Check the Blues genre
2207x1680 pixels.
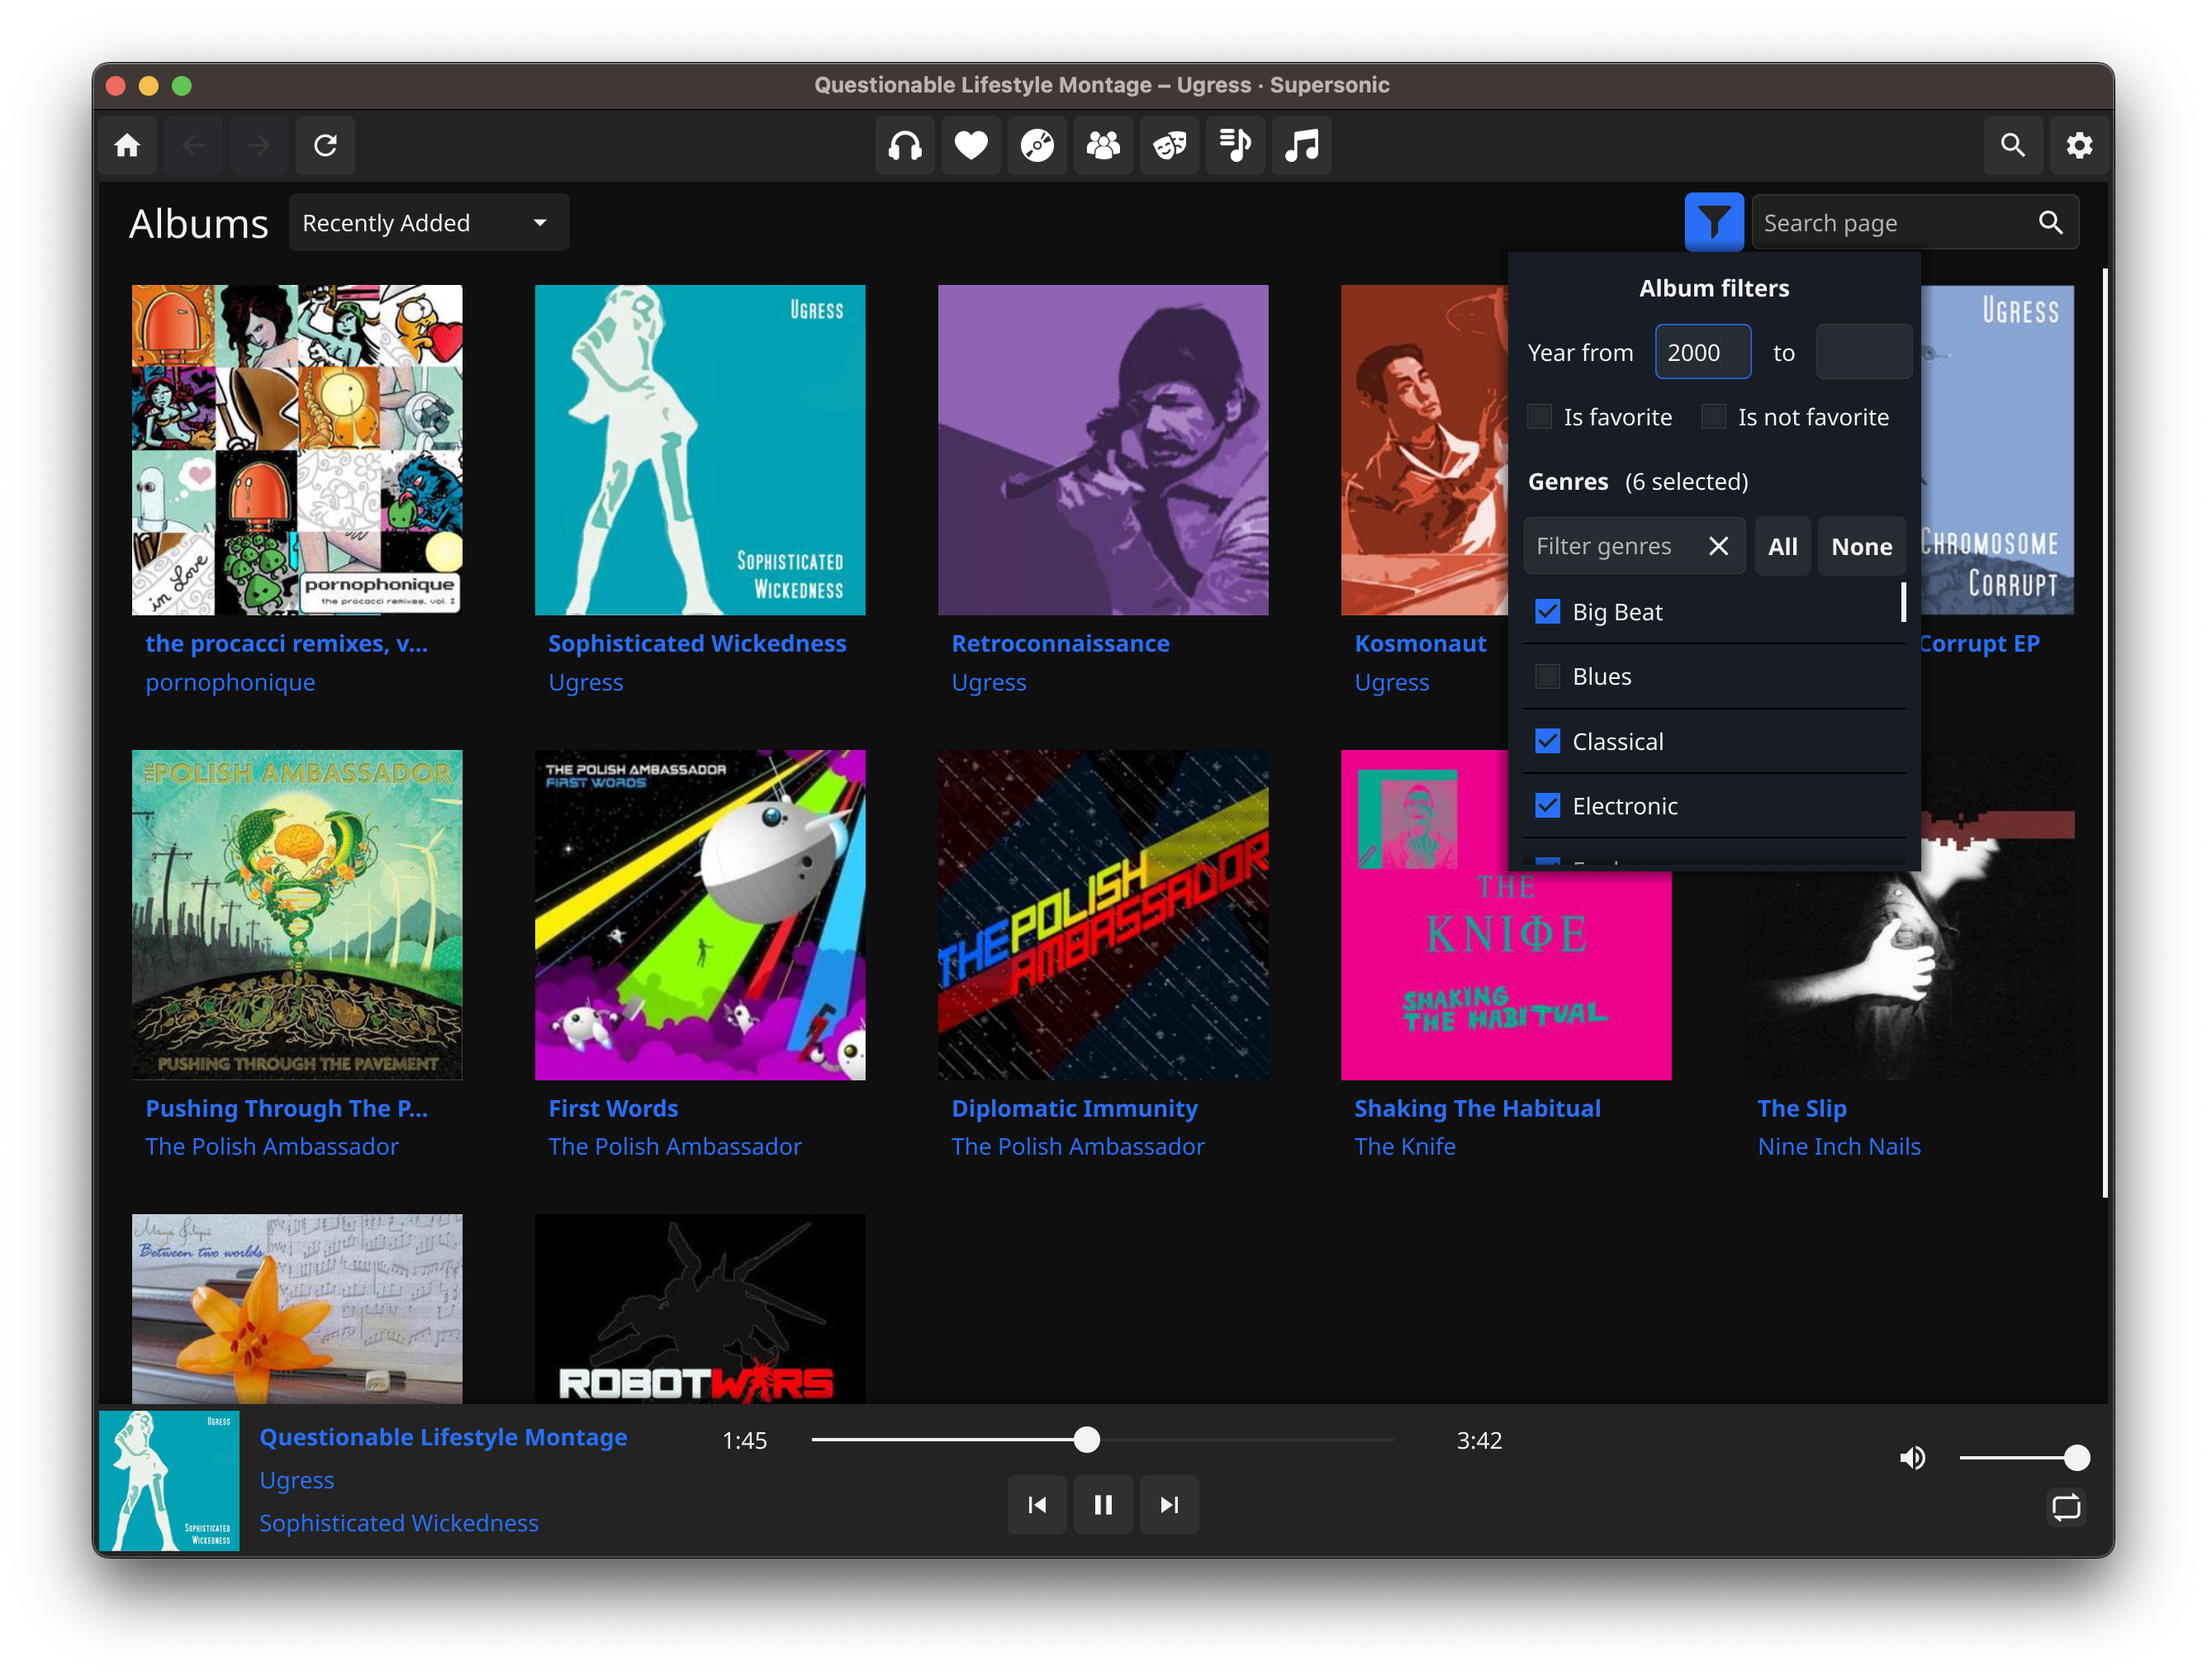tap(1547, 676)
